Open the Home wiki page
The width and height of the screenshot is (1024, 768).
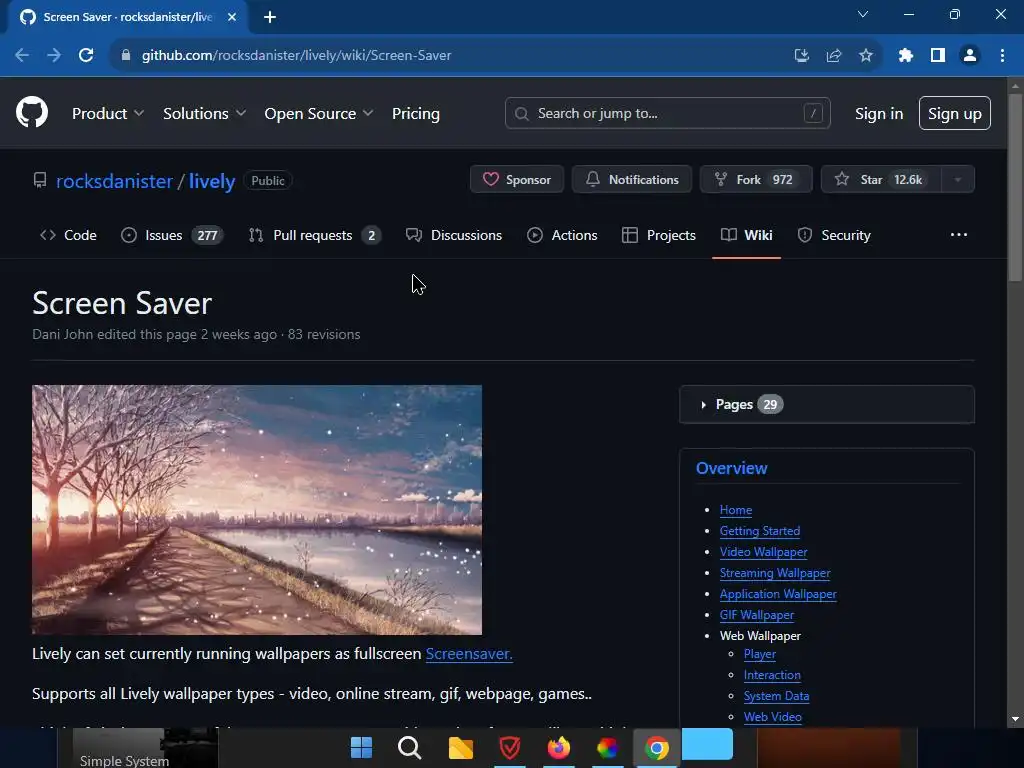(x=736, y=510)
